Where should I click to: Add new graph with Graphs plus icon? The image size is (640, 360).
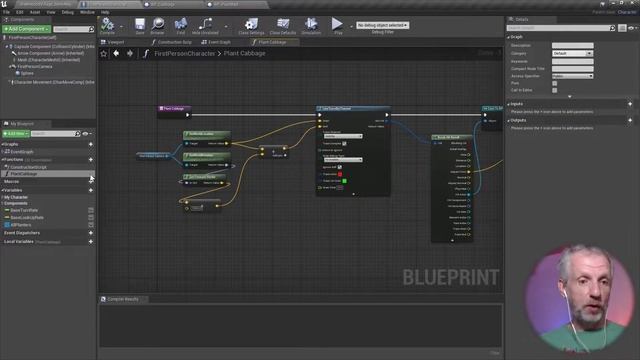[91, 144]
